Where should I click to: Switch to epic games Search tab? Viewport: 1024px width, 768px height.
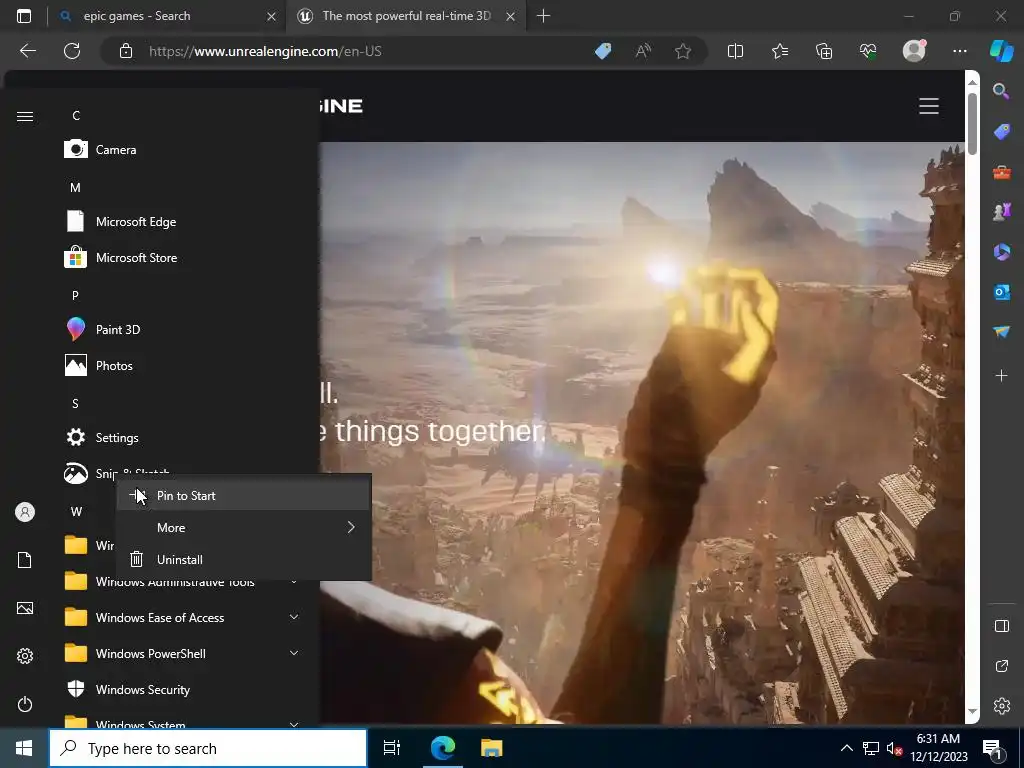pyautogui.click(x=167, y=16)
